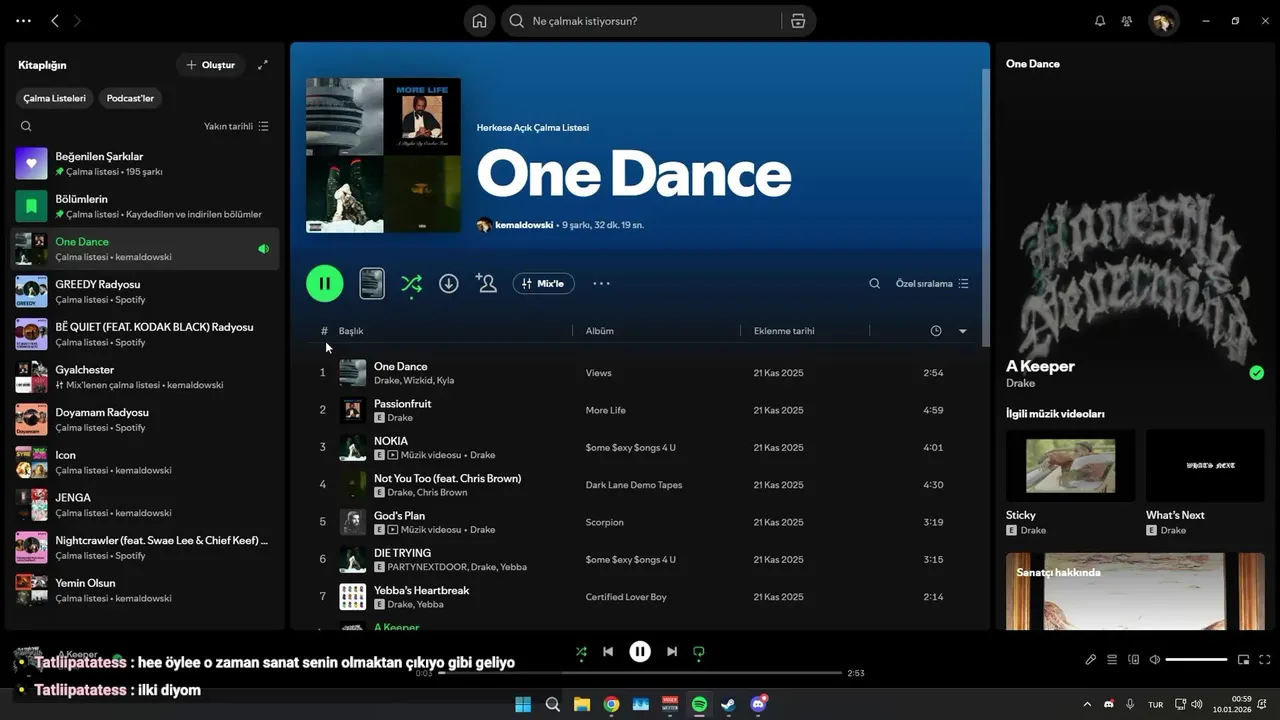1280x720 pixels.
Task: Open the mini player icon
Action: pyautogui.click(x=1244, y=660)
